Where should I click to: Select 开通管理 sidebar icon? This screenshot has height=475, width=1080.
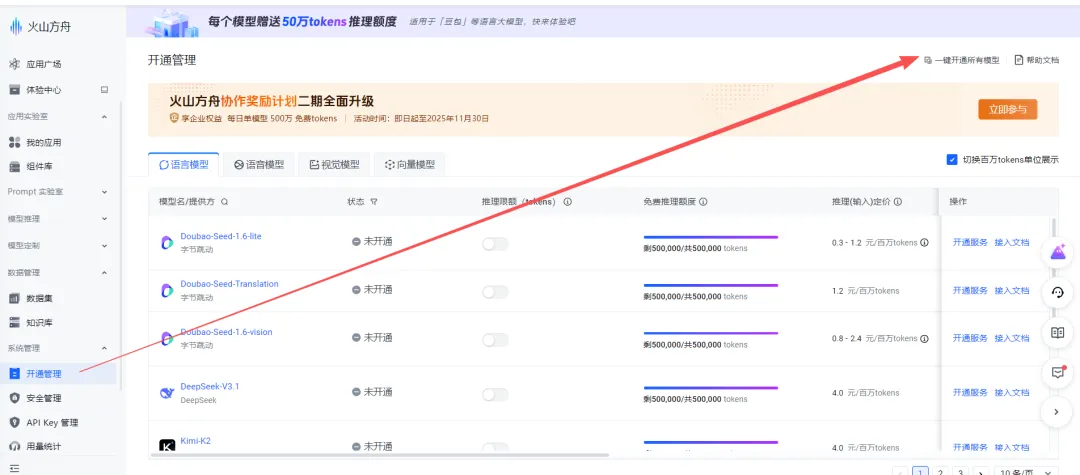[x=14, y=374]
